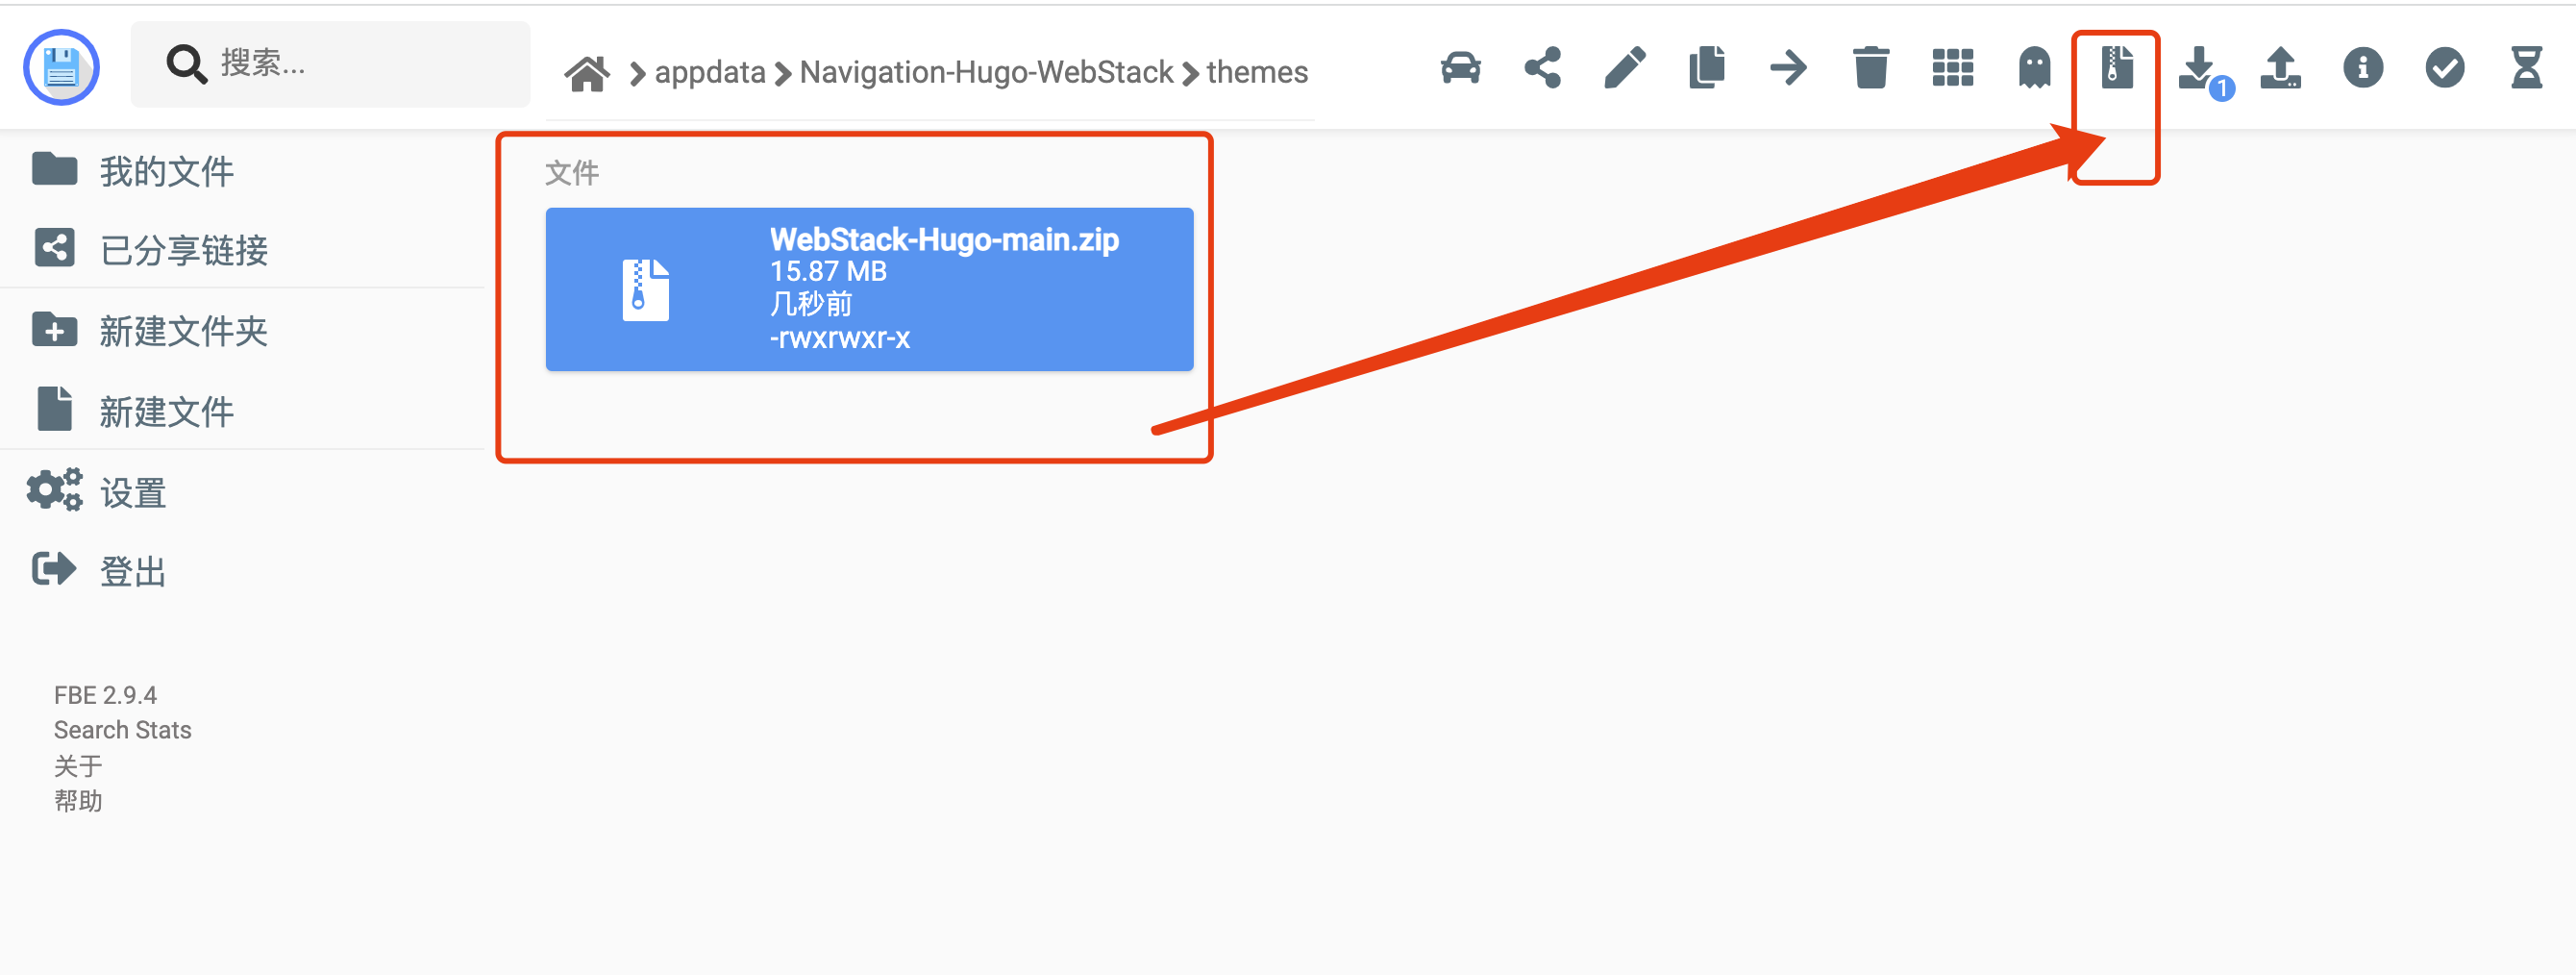Image resolution: width=2576 pixels, height=975 pixels.
Task: Open upload with the upload icon
Action: coord(2280,69)
